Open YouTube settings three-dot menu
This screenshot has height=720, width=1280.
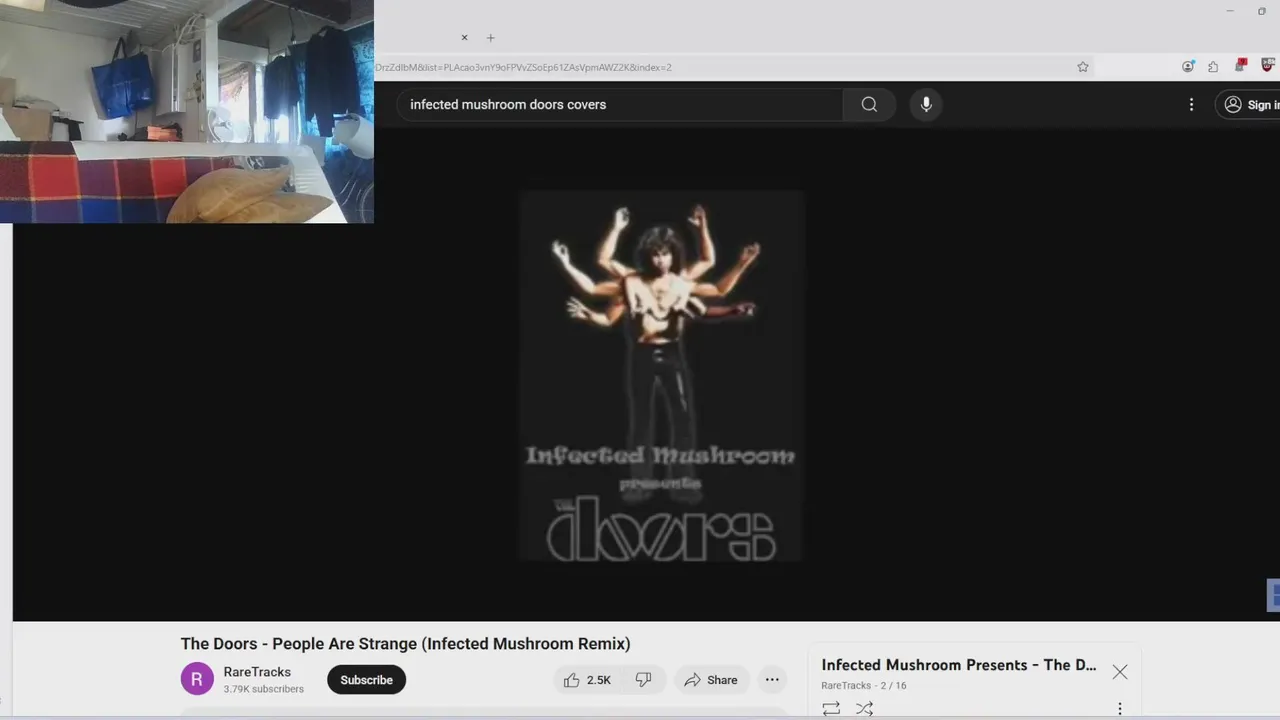point(1191,104)
